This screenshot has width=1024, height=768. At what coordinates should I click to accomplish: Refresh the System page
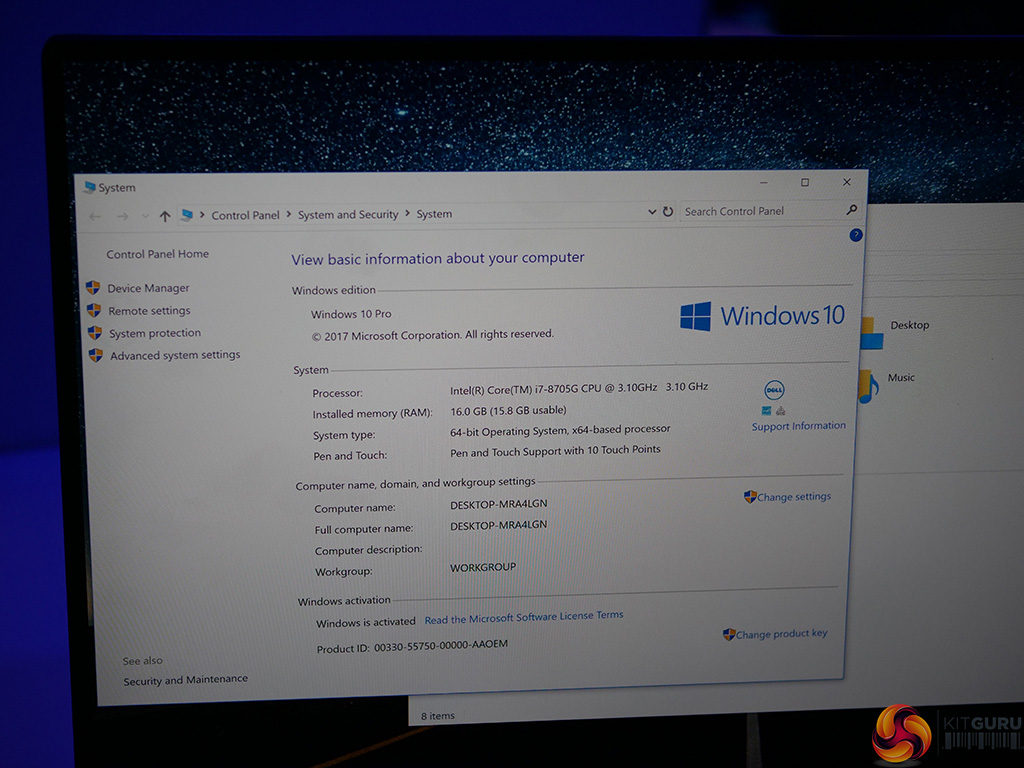668,212
